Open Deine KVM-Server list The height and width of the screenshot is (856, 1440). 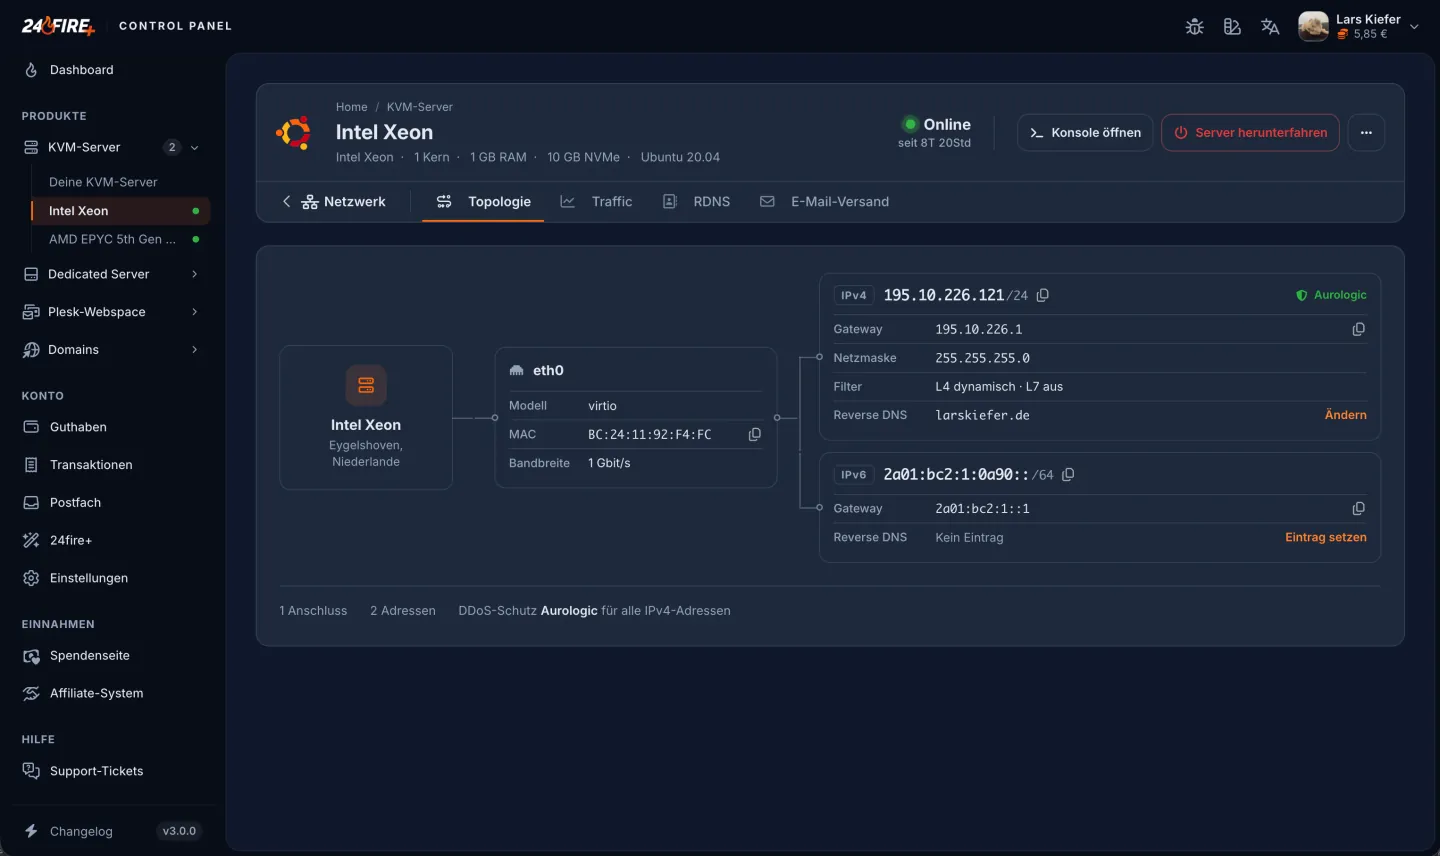point(121,182)
